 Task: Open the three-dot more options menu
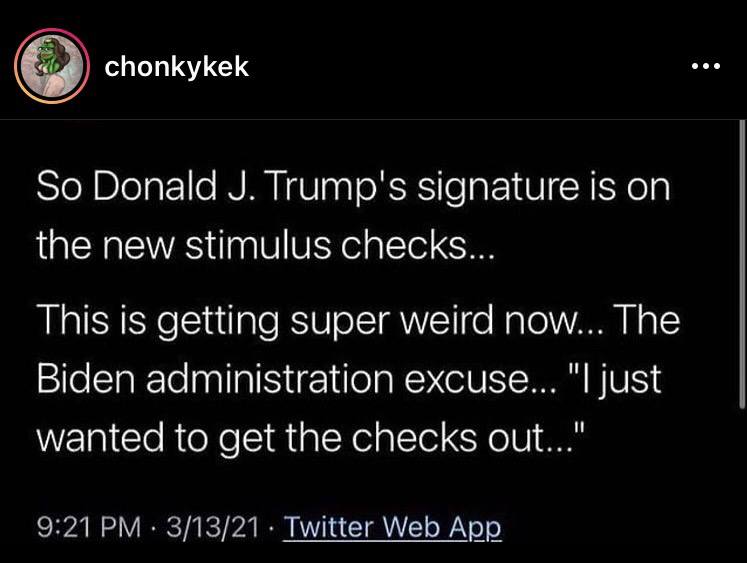pos(705,69)
